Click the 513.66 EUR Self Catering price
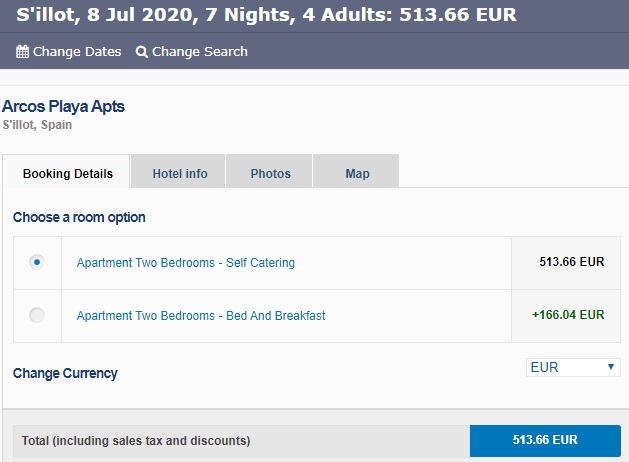Image resolution: width=629 pixels, height=462 pixels. pos(572,262)
